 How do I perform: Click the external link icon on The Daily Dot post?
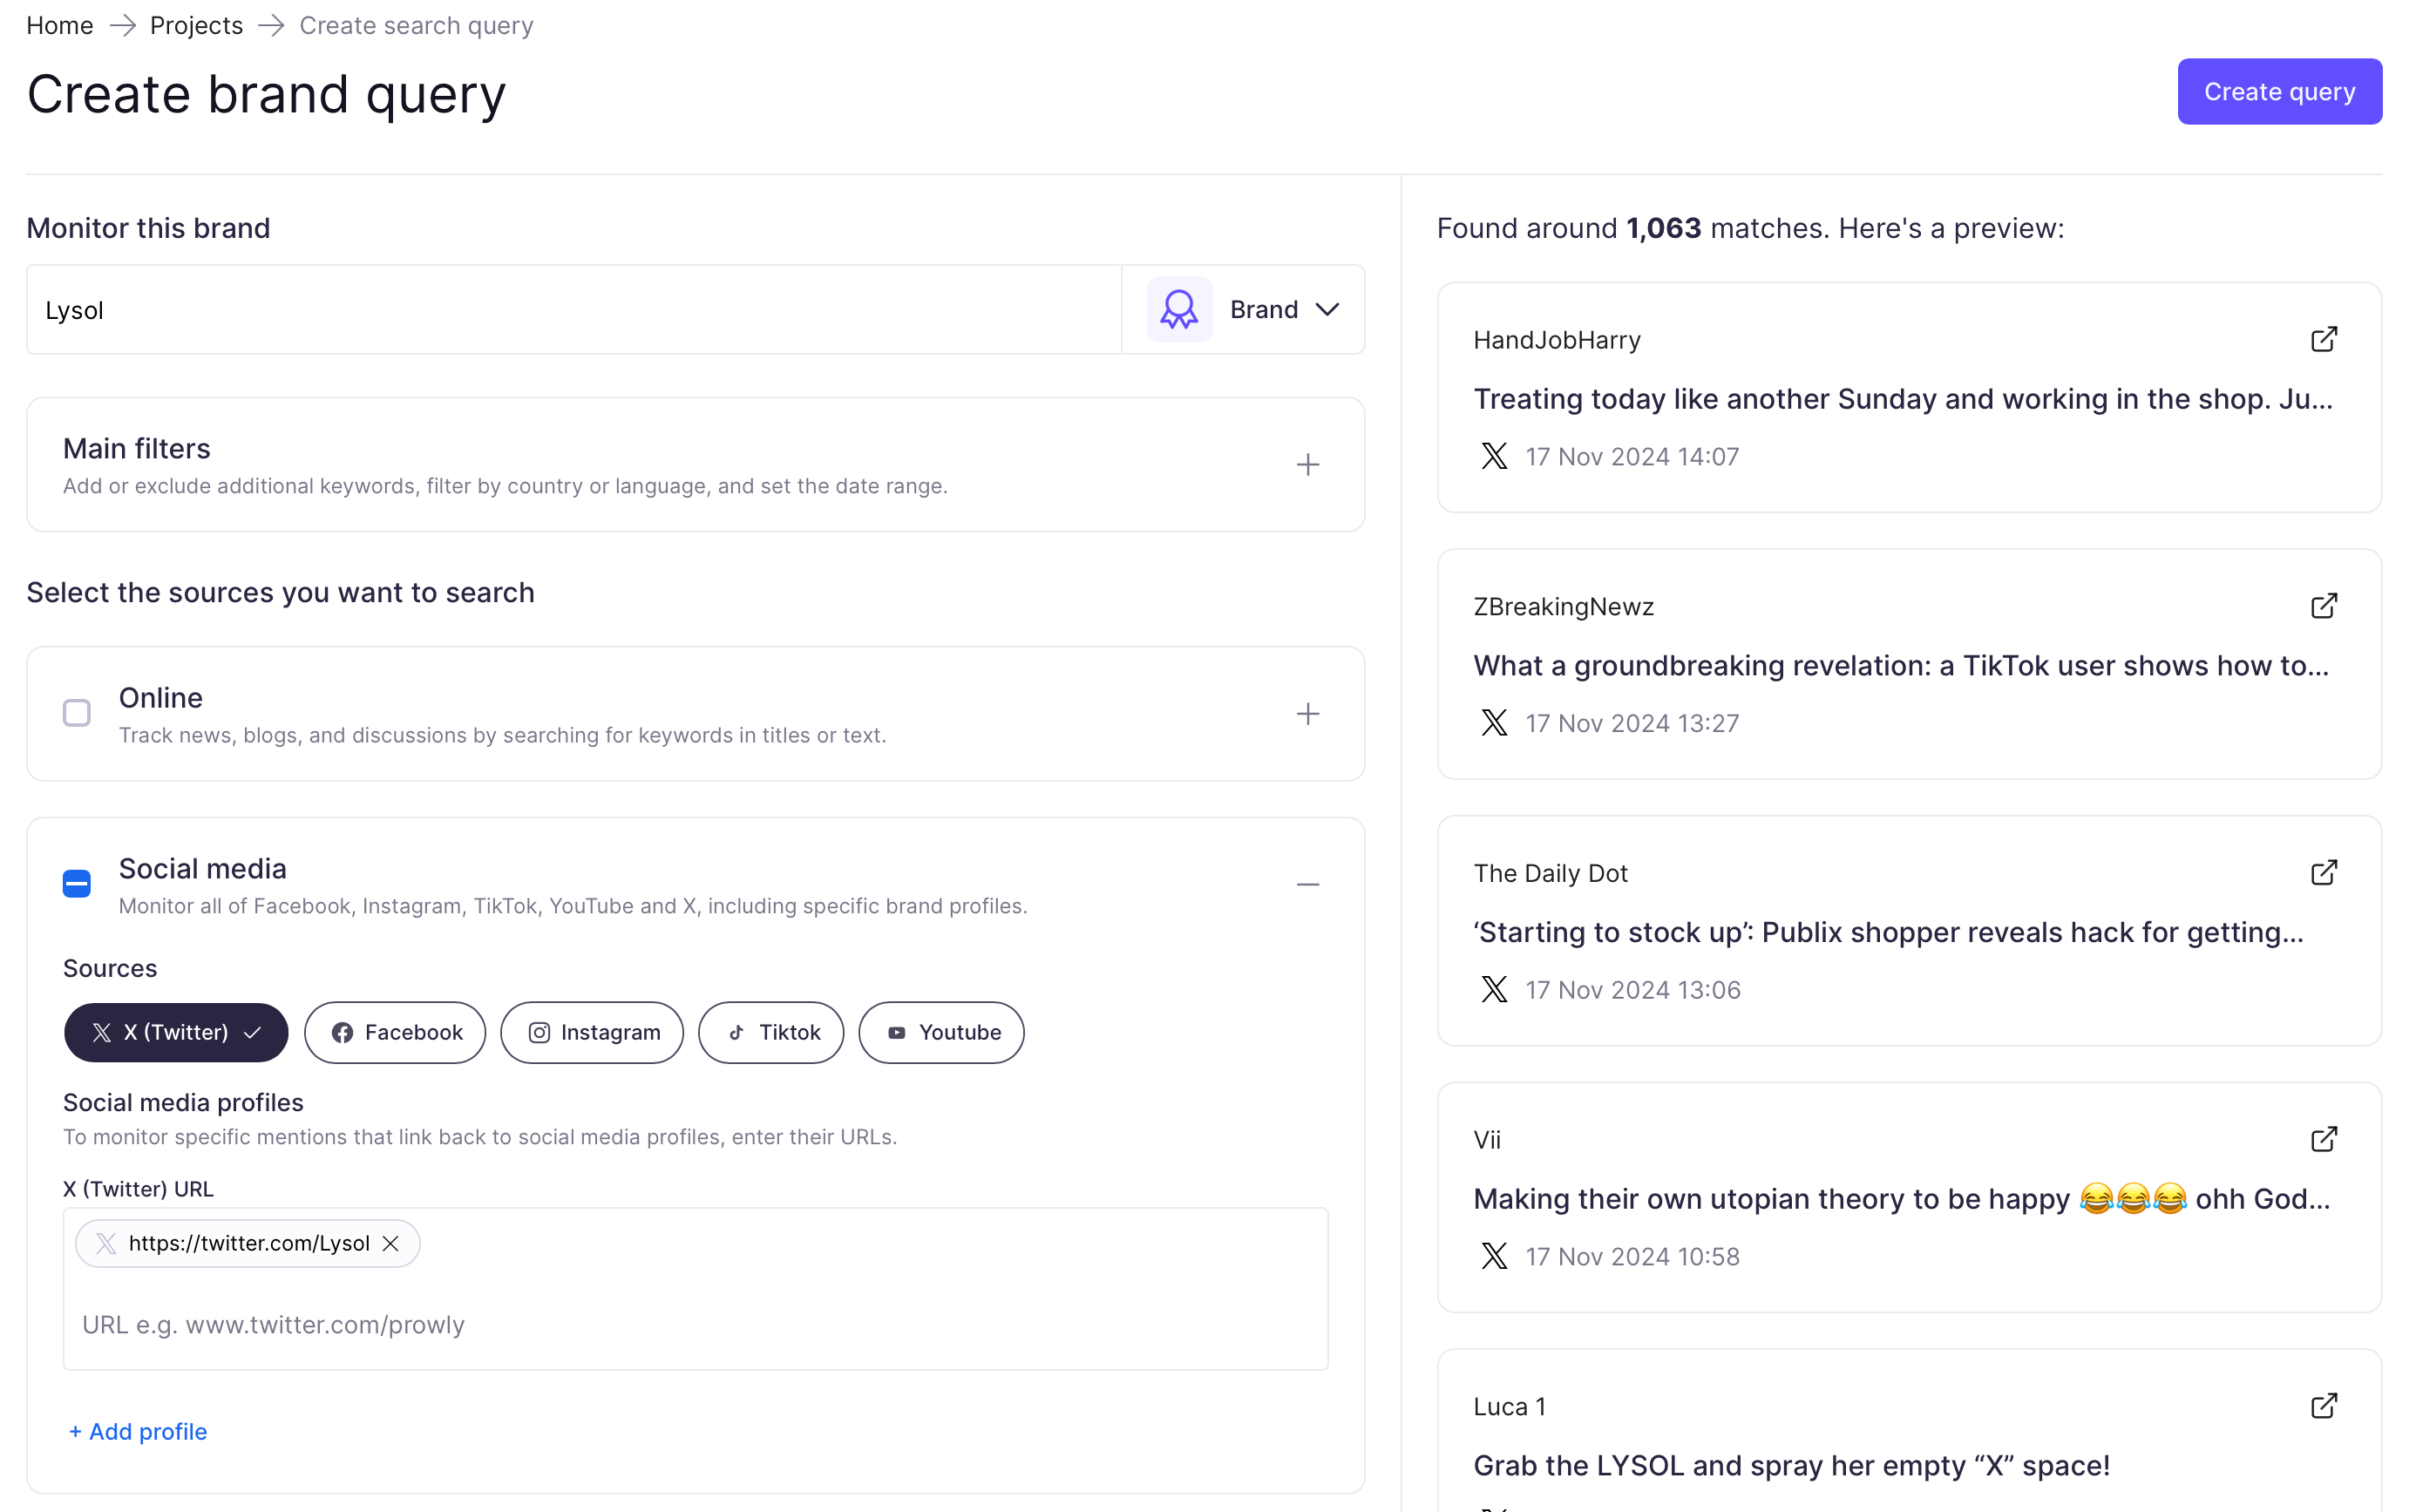coord(2325,872)
